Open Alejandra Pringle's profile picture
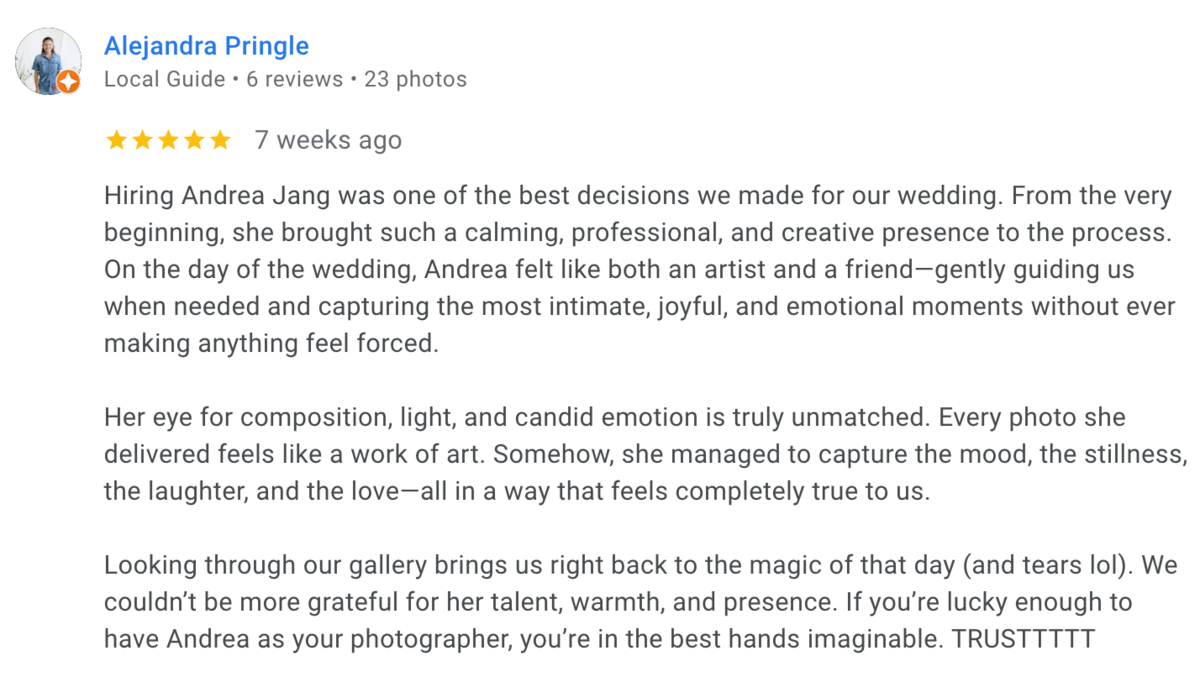The image size is (1200, 682). (x=48, y=61)
